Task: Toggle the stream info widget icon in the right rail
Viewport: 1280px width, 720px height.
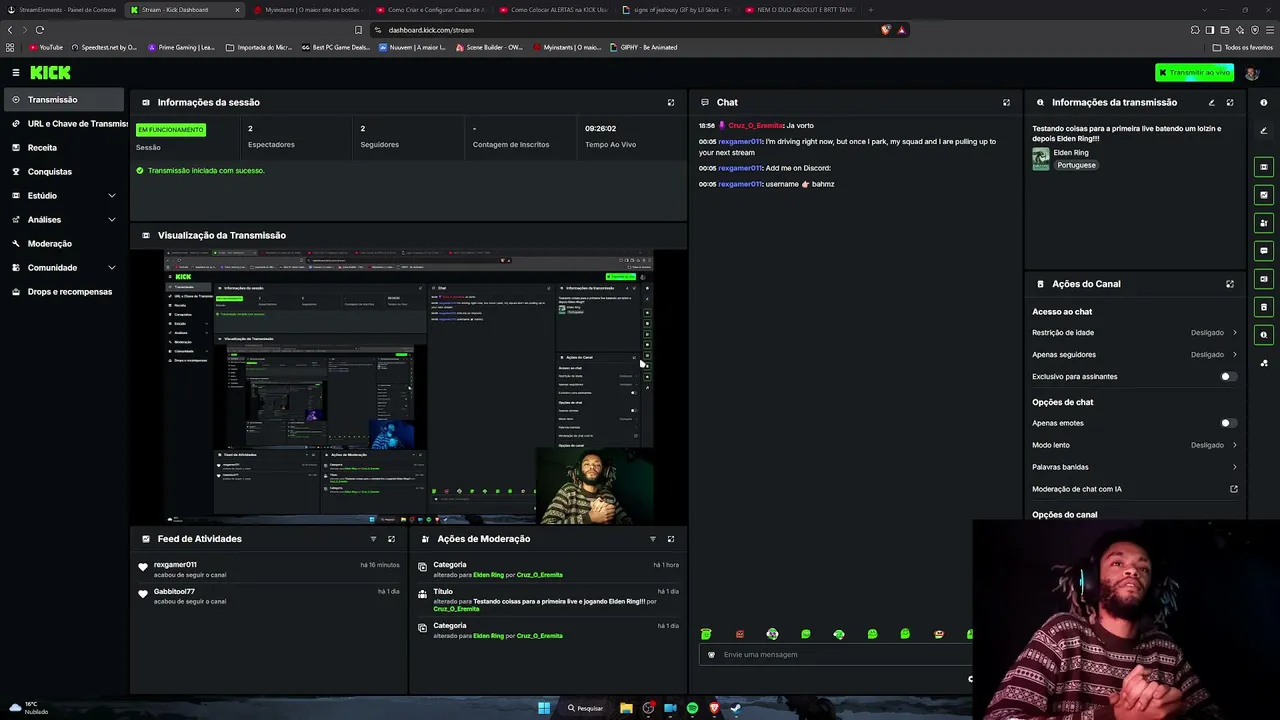Action: pyautogui.click(x=1264, y=335)
